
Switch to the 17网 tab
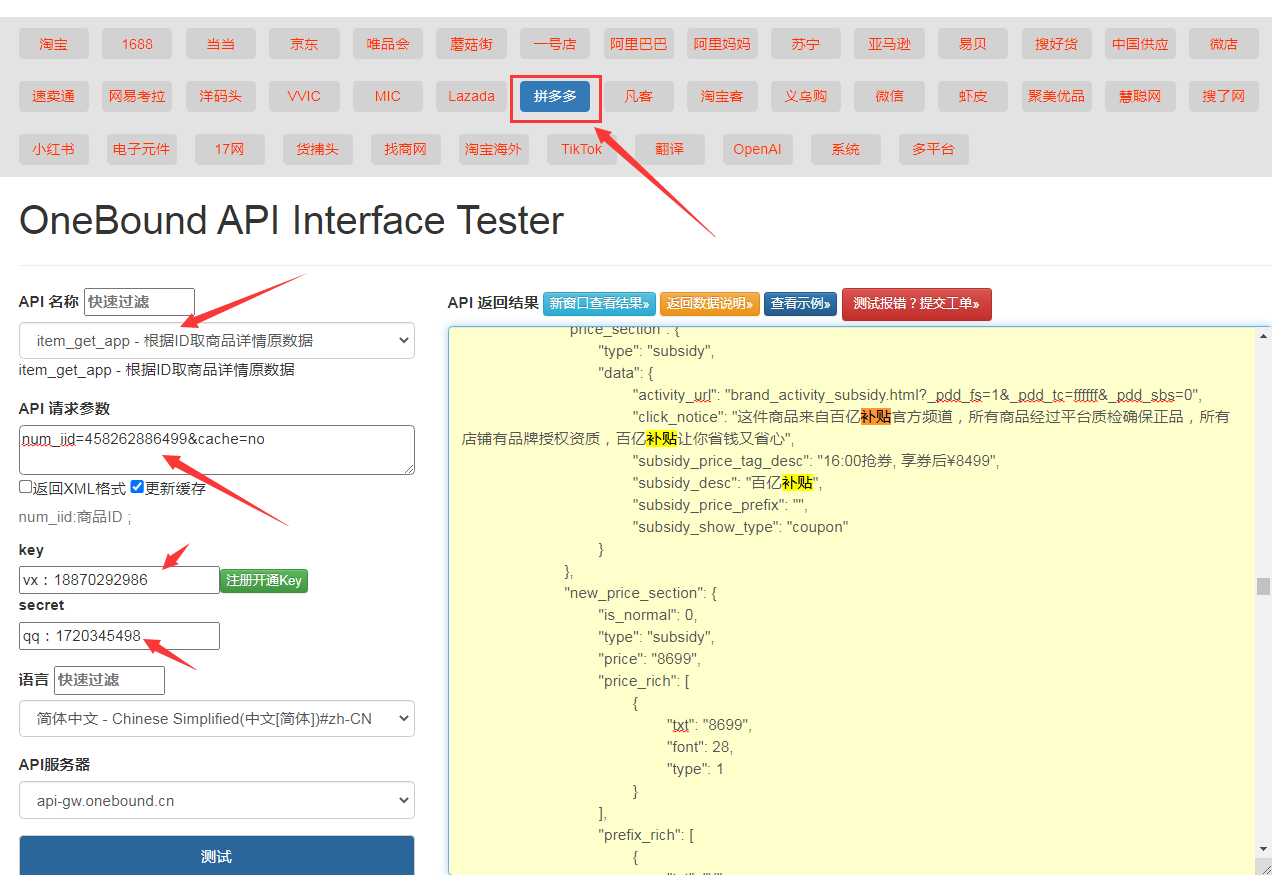tap(230, 149)
